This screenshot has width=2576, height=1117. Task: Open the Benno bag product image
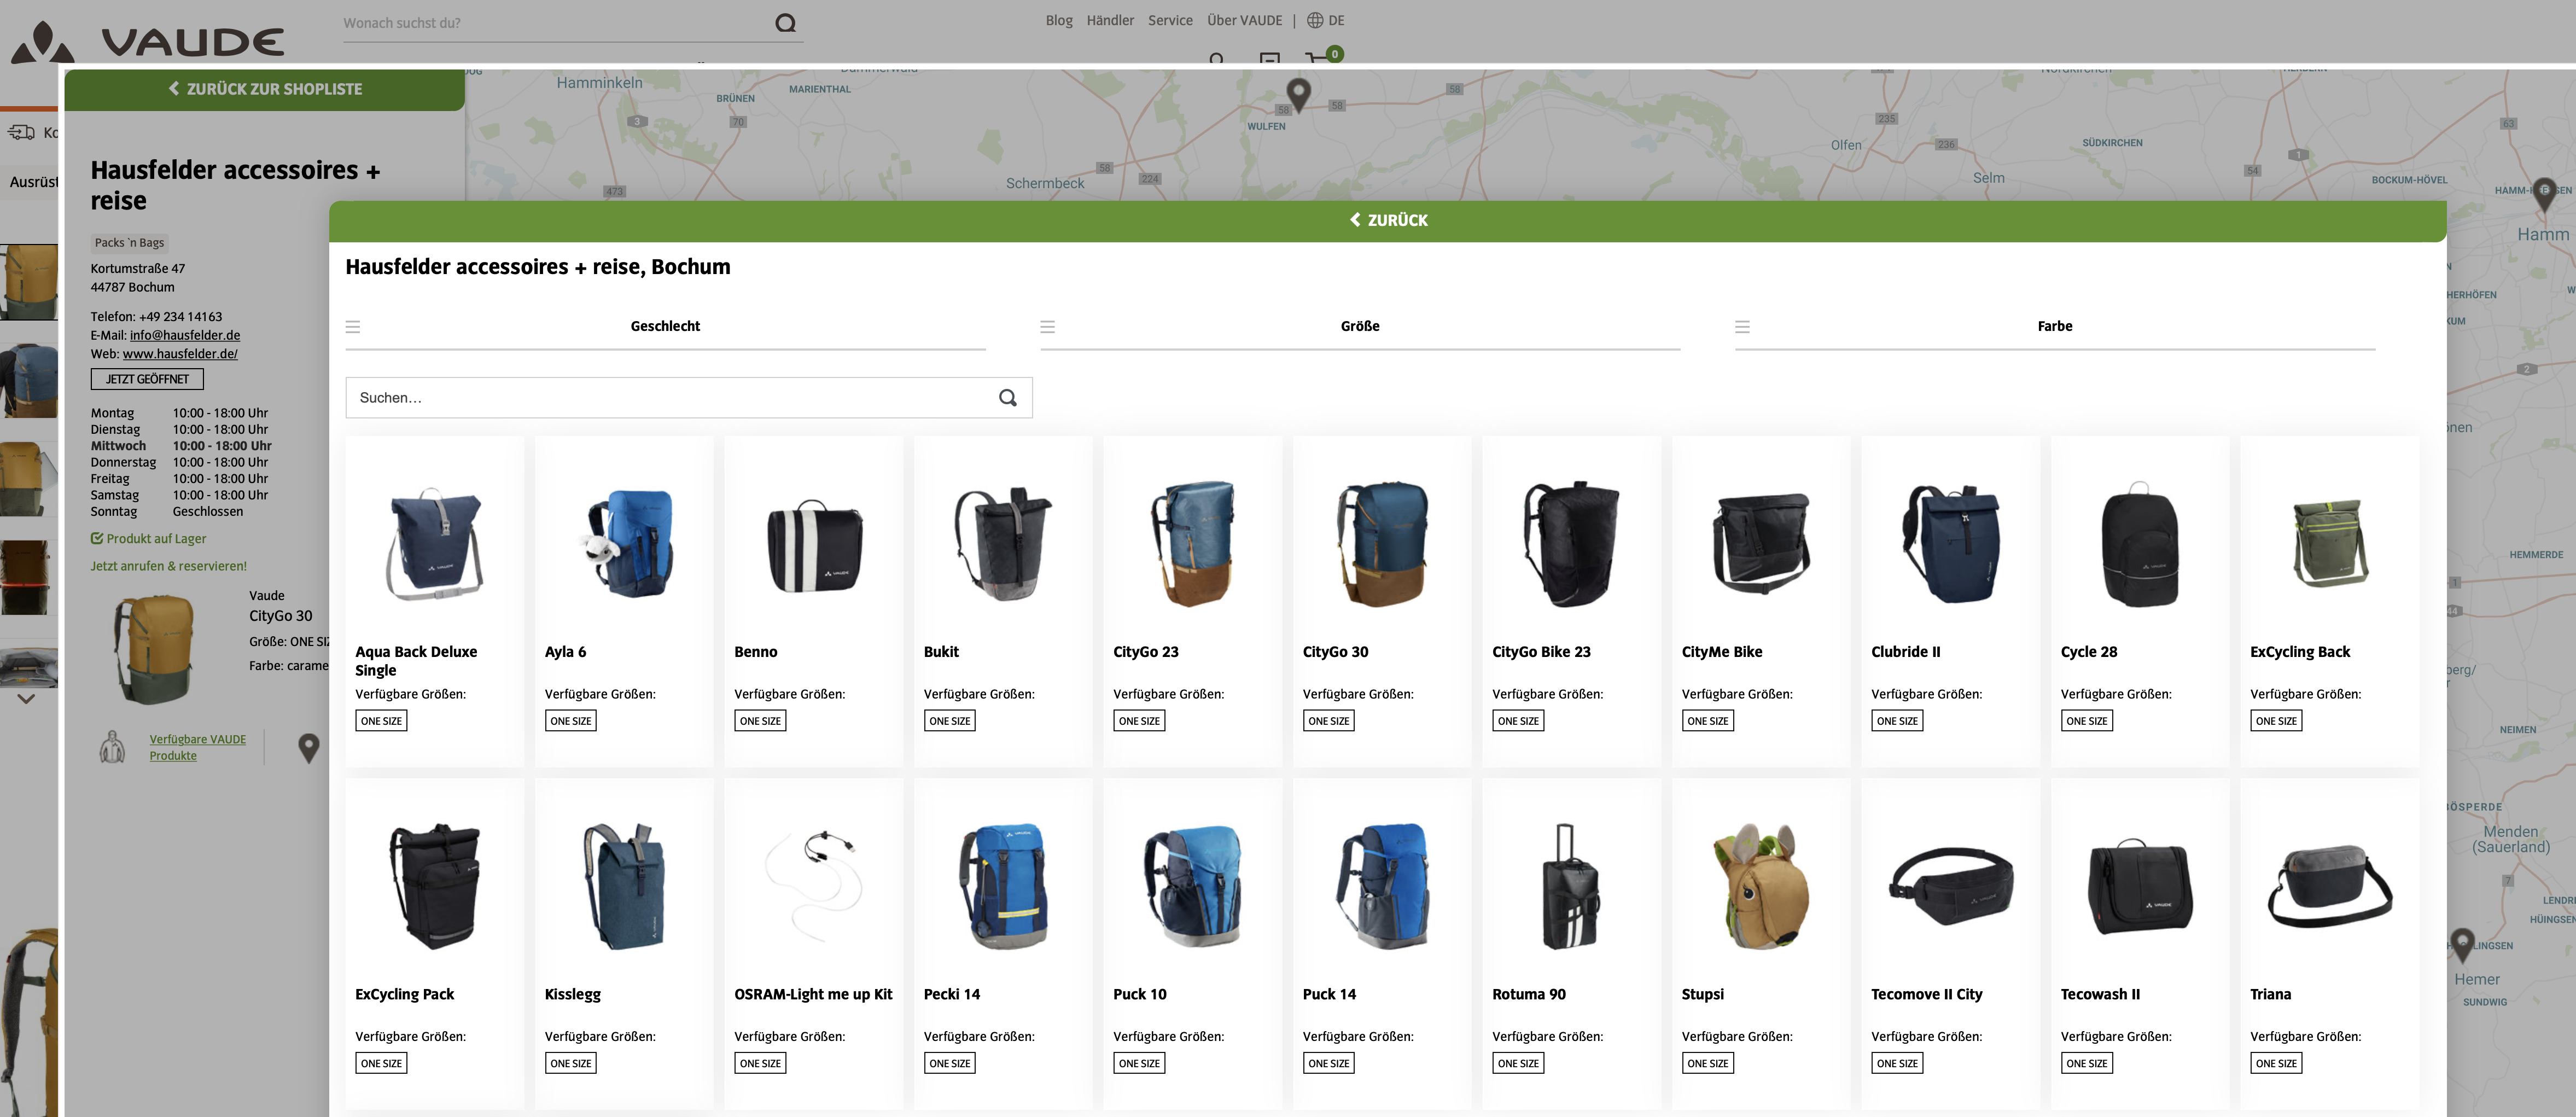[x=814, y=547]
